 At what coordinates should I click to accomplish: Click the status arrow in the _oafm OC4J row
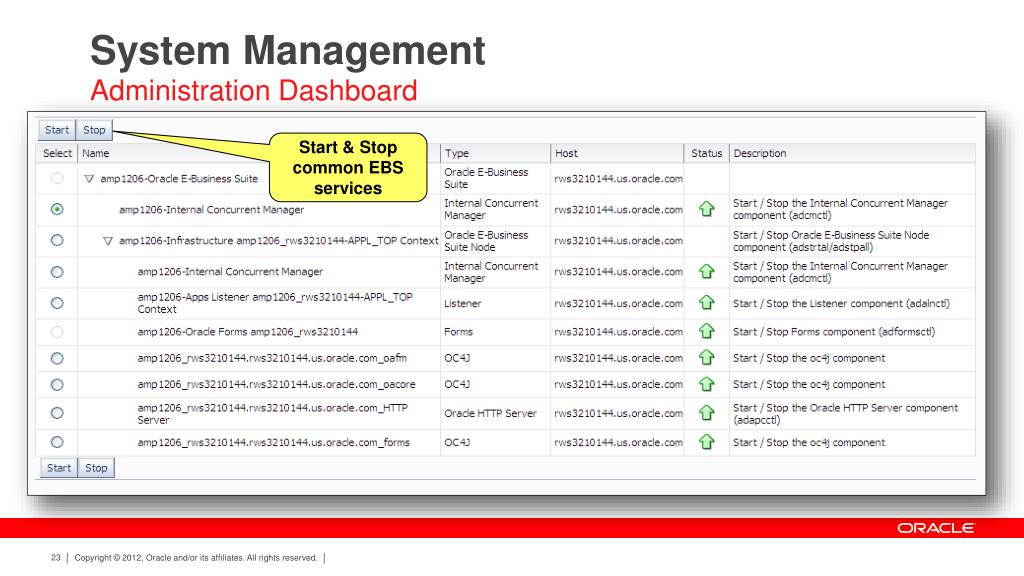tap(706, 358)
